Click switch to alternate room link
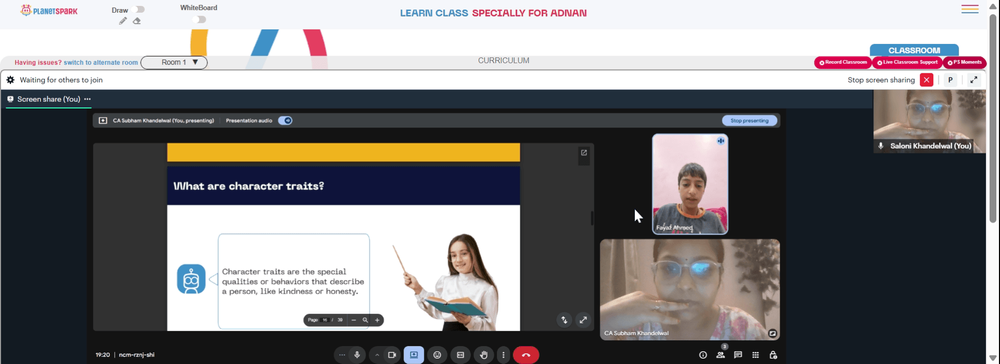1000x364 pixels. point(101,62)
